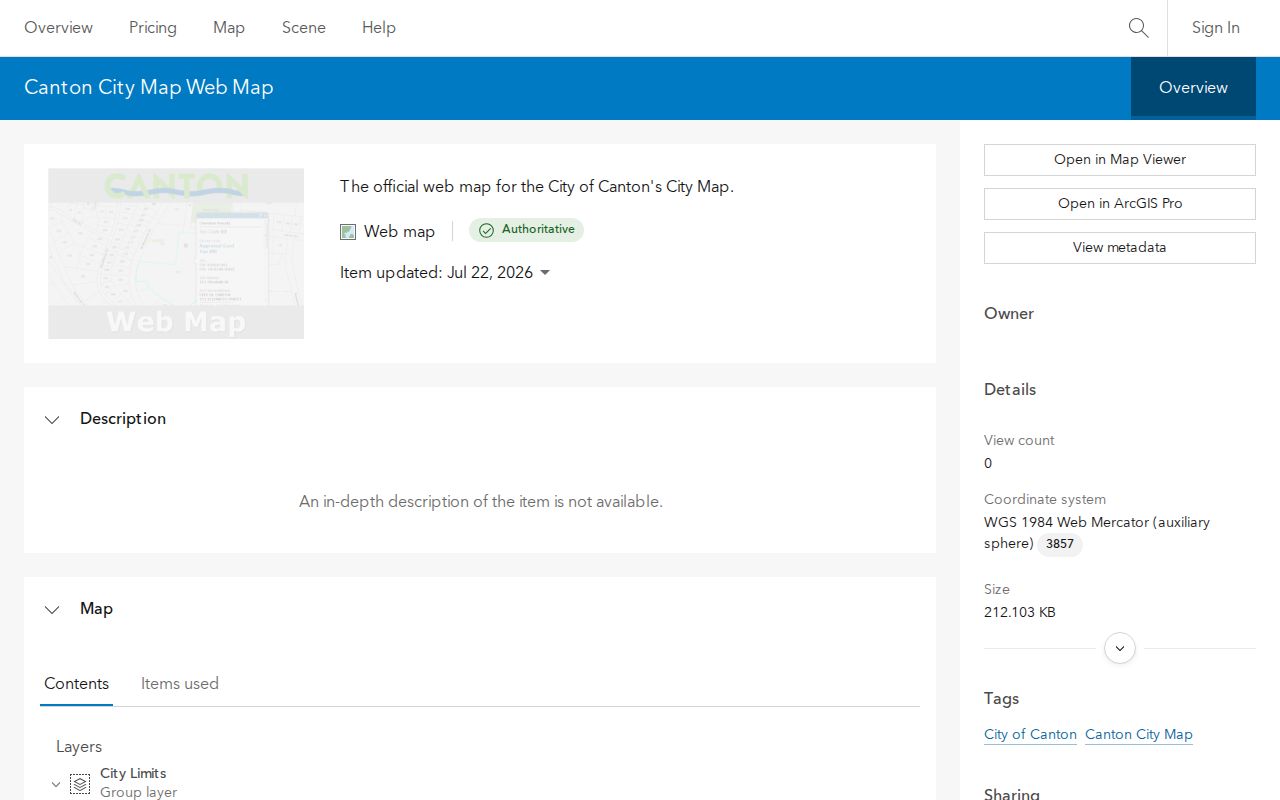Switch to the Contents tab
Screen dimensions: 1280x800
click(76, 684)
